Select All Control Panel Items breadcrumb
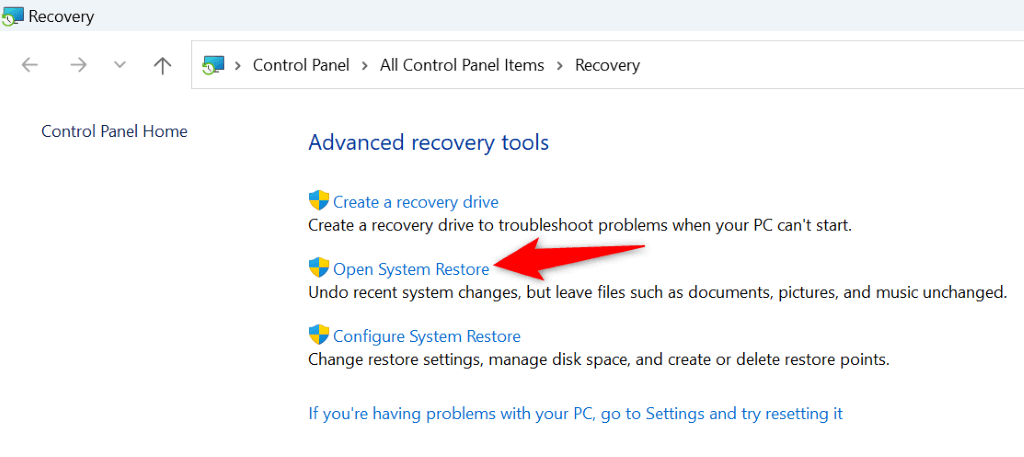 (x=462, y=65)
